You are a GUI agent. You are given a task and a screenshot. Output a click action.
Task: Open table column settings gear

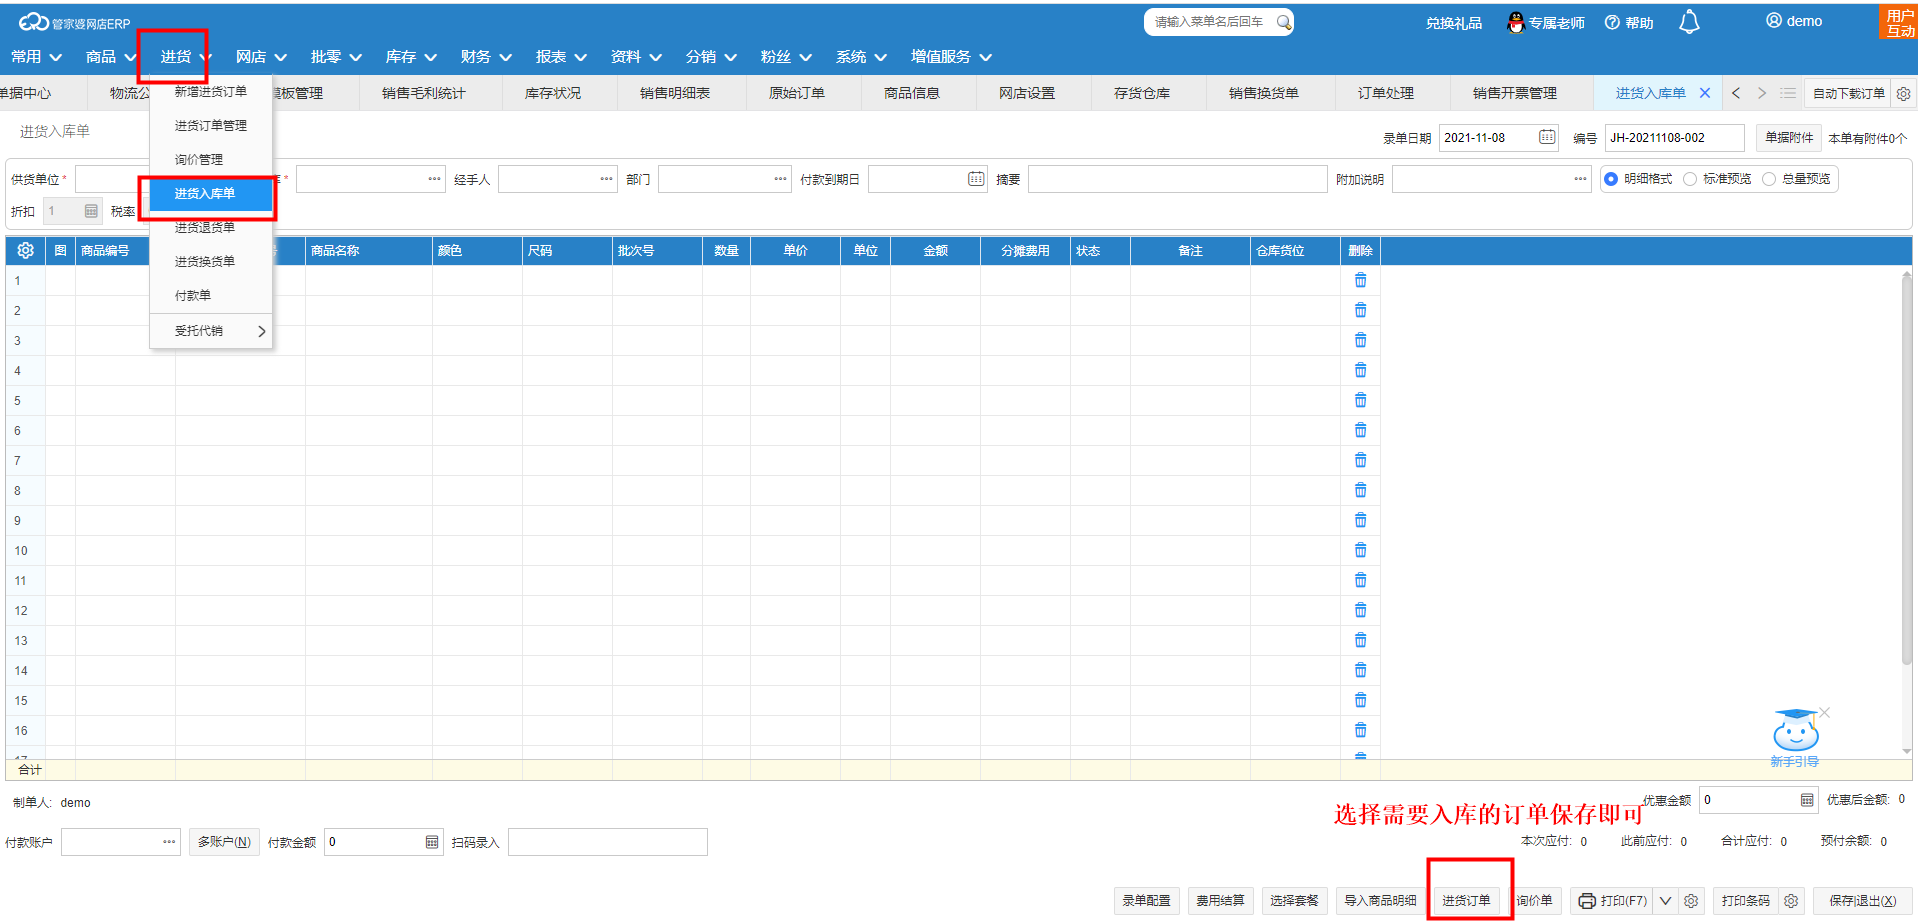[26, 251]
